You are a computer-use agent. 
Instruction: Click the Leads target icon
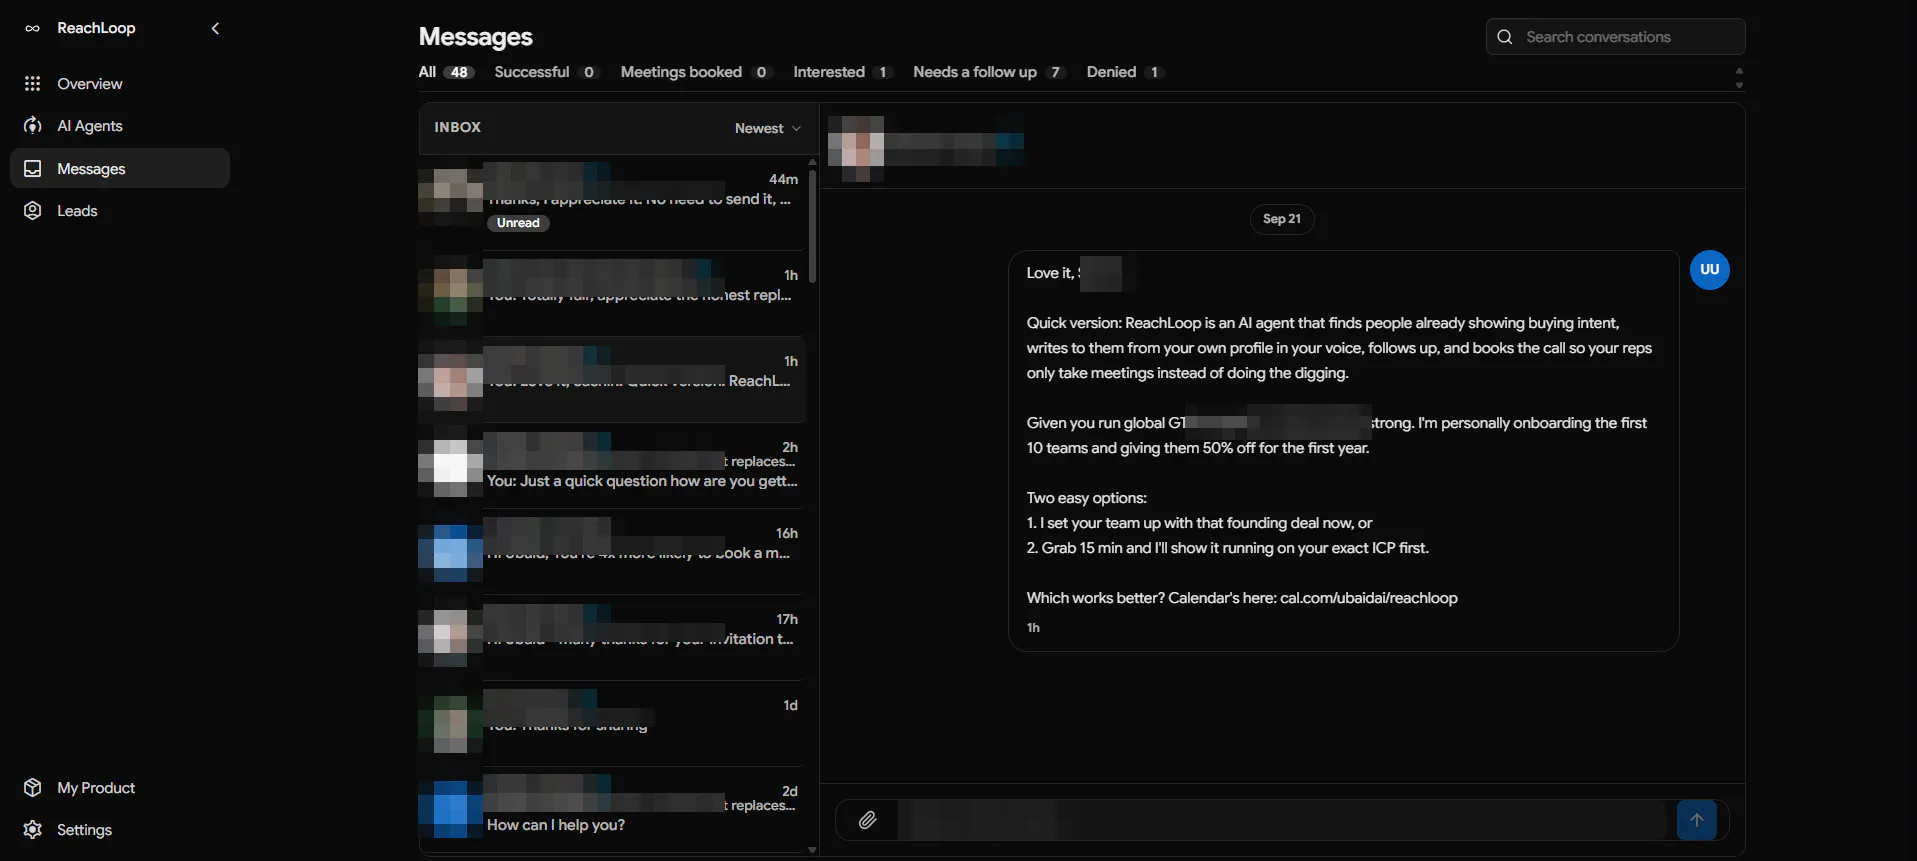(32, 211)
